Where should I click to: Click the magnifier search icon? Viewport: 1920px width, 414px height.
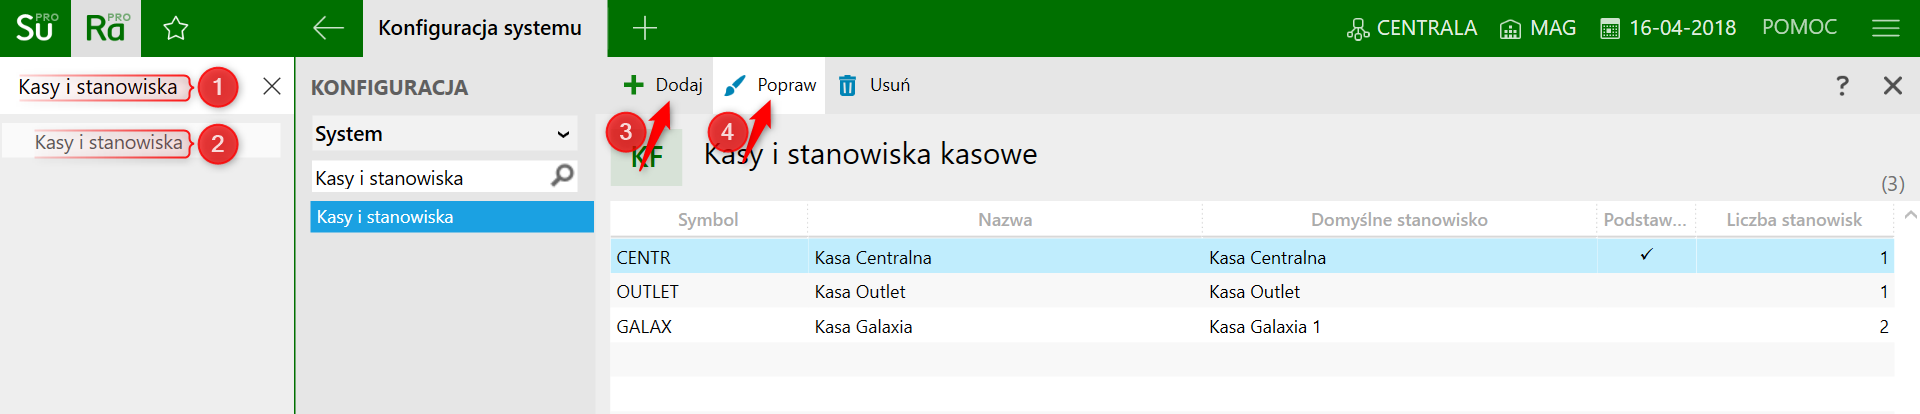point(563,177)
